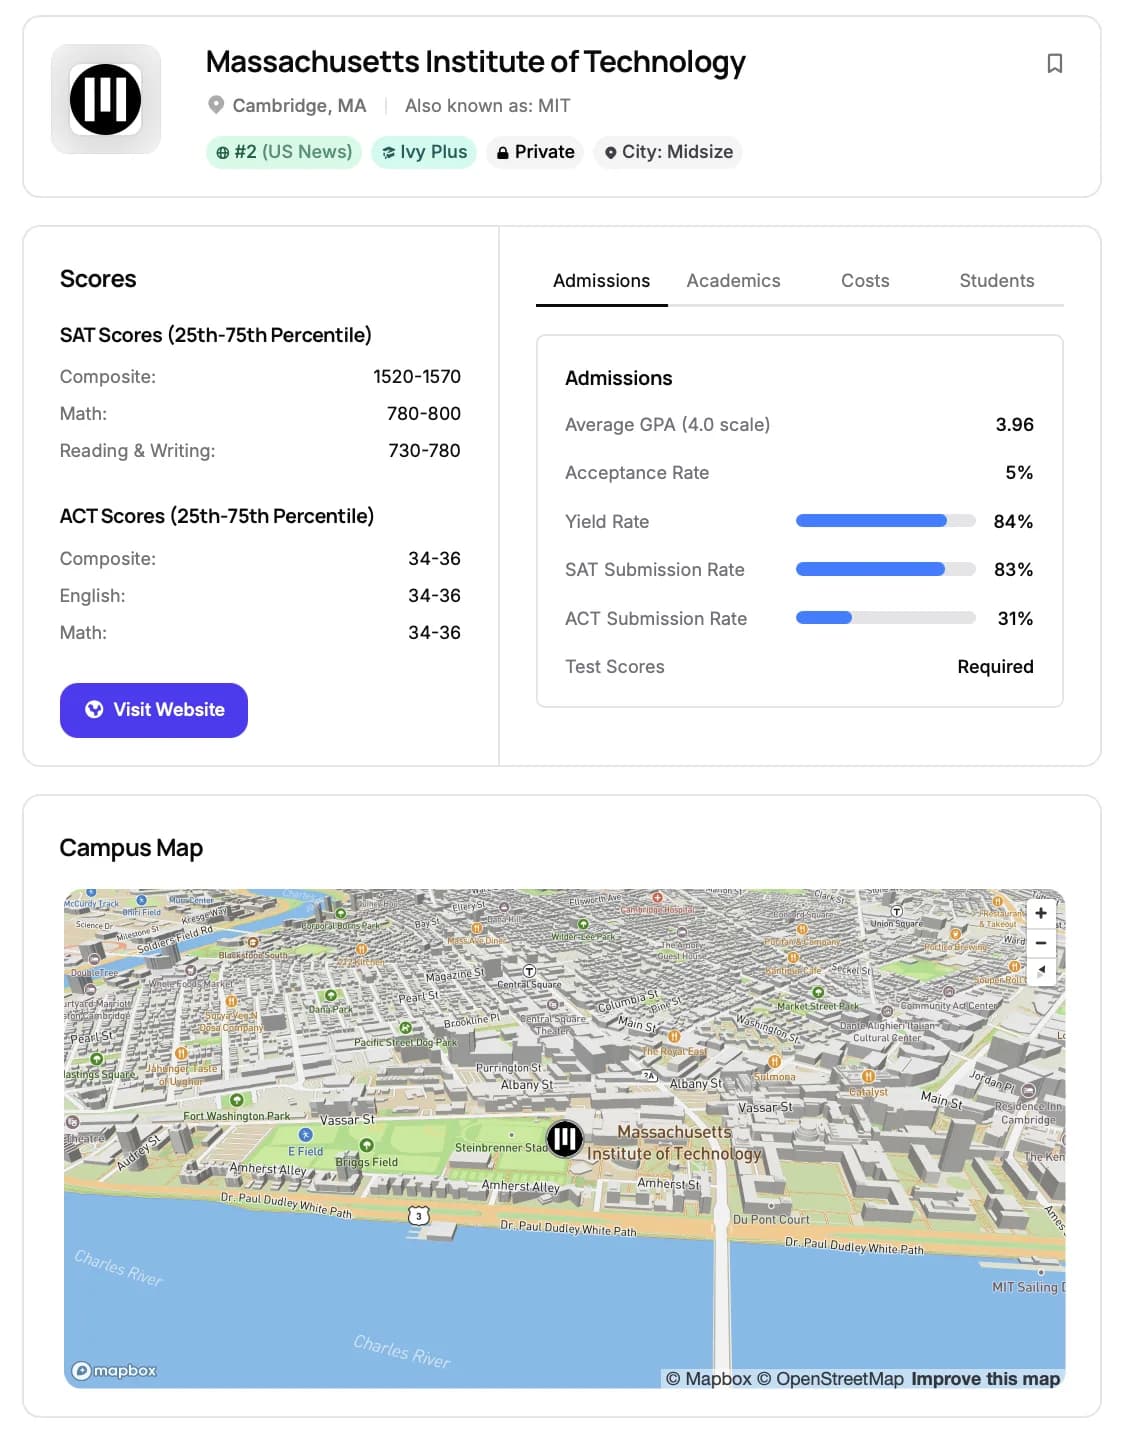
Task: Zoom in on the campus map
Action: tap(1041, 913)
